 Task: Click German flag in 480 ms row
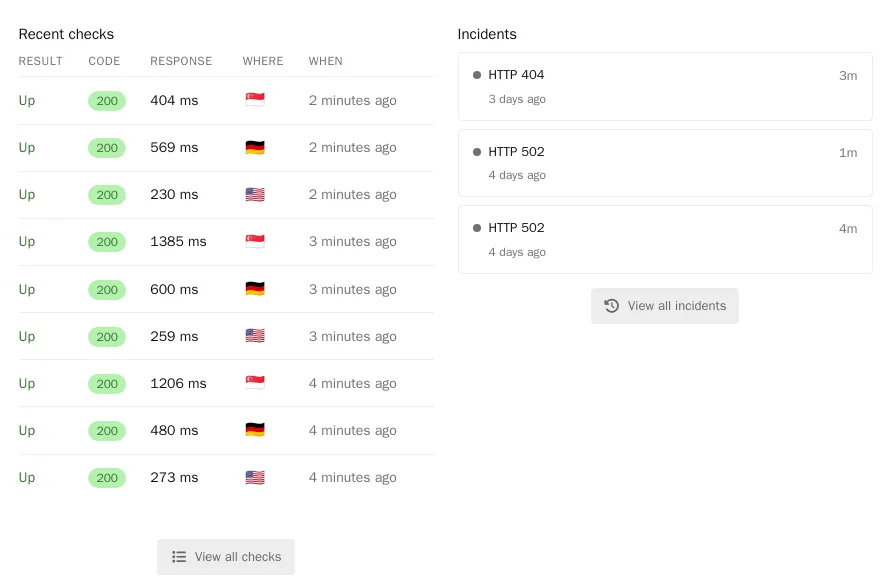tap(255, 430)
